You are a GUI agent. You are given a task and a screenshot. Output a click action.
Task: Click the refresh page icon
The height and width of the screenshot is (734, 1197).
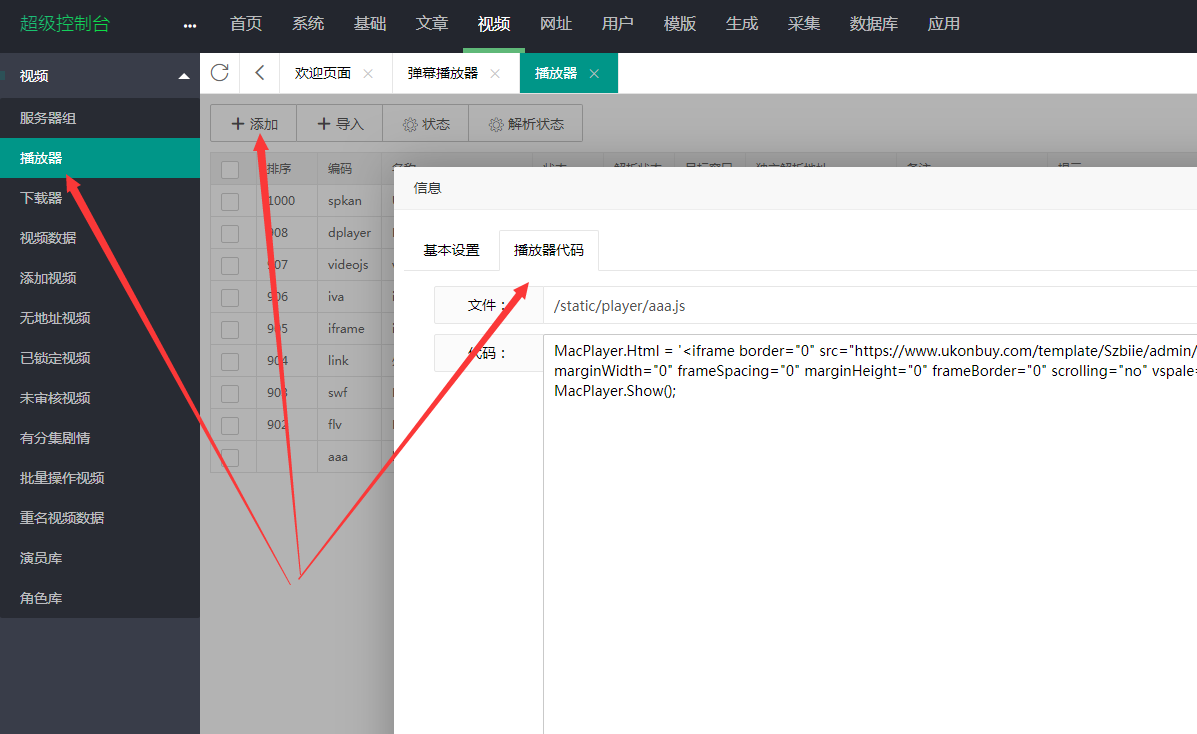[x=220, y=73]
